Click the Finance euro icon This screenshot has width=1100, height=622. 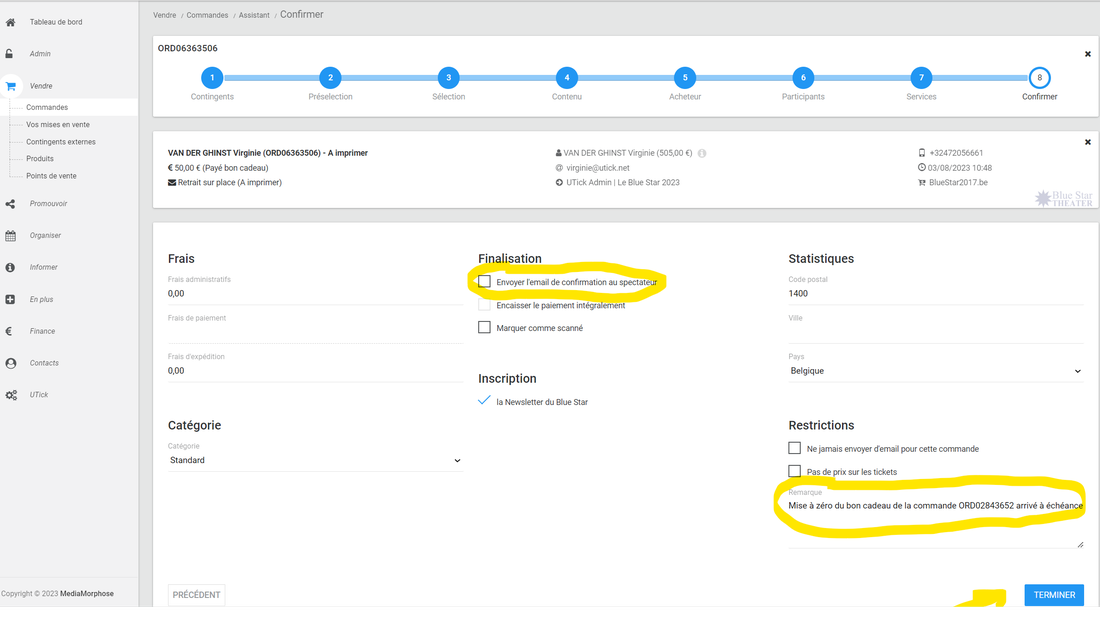click(9, 331)
